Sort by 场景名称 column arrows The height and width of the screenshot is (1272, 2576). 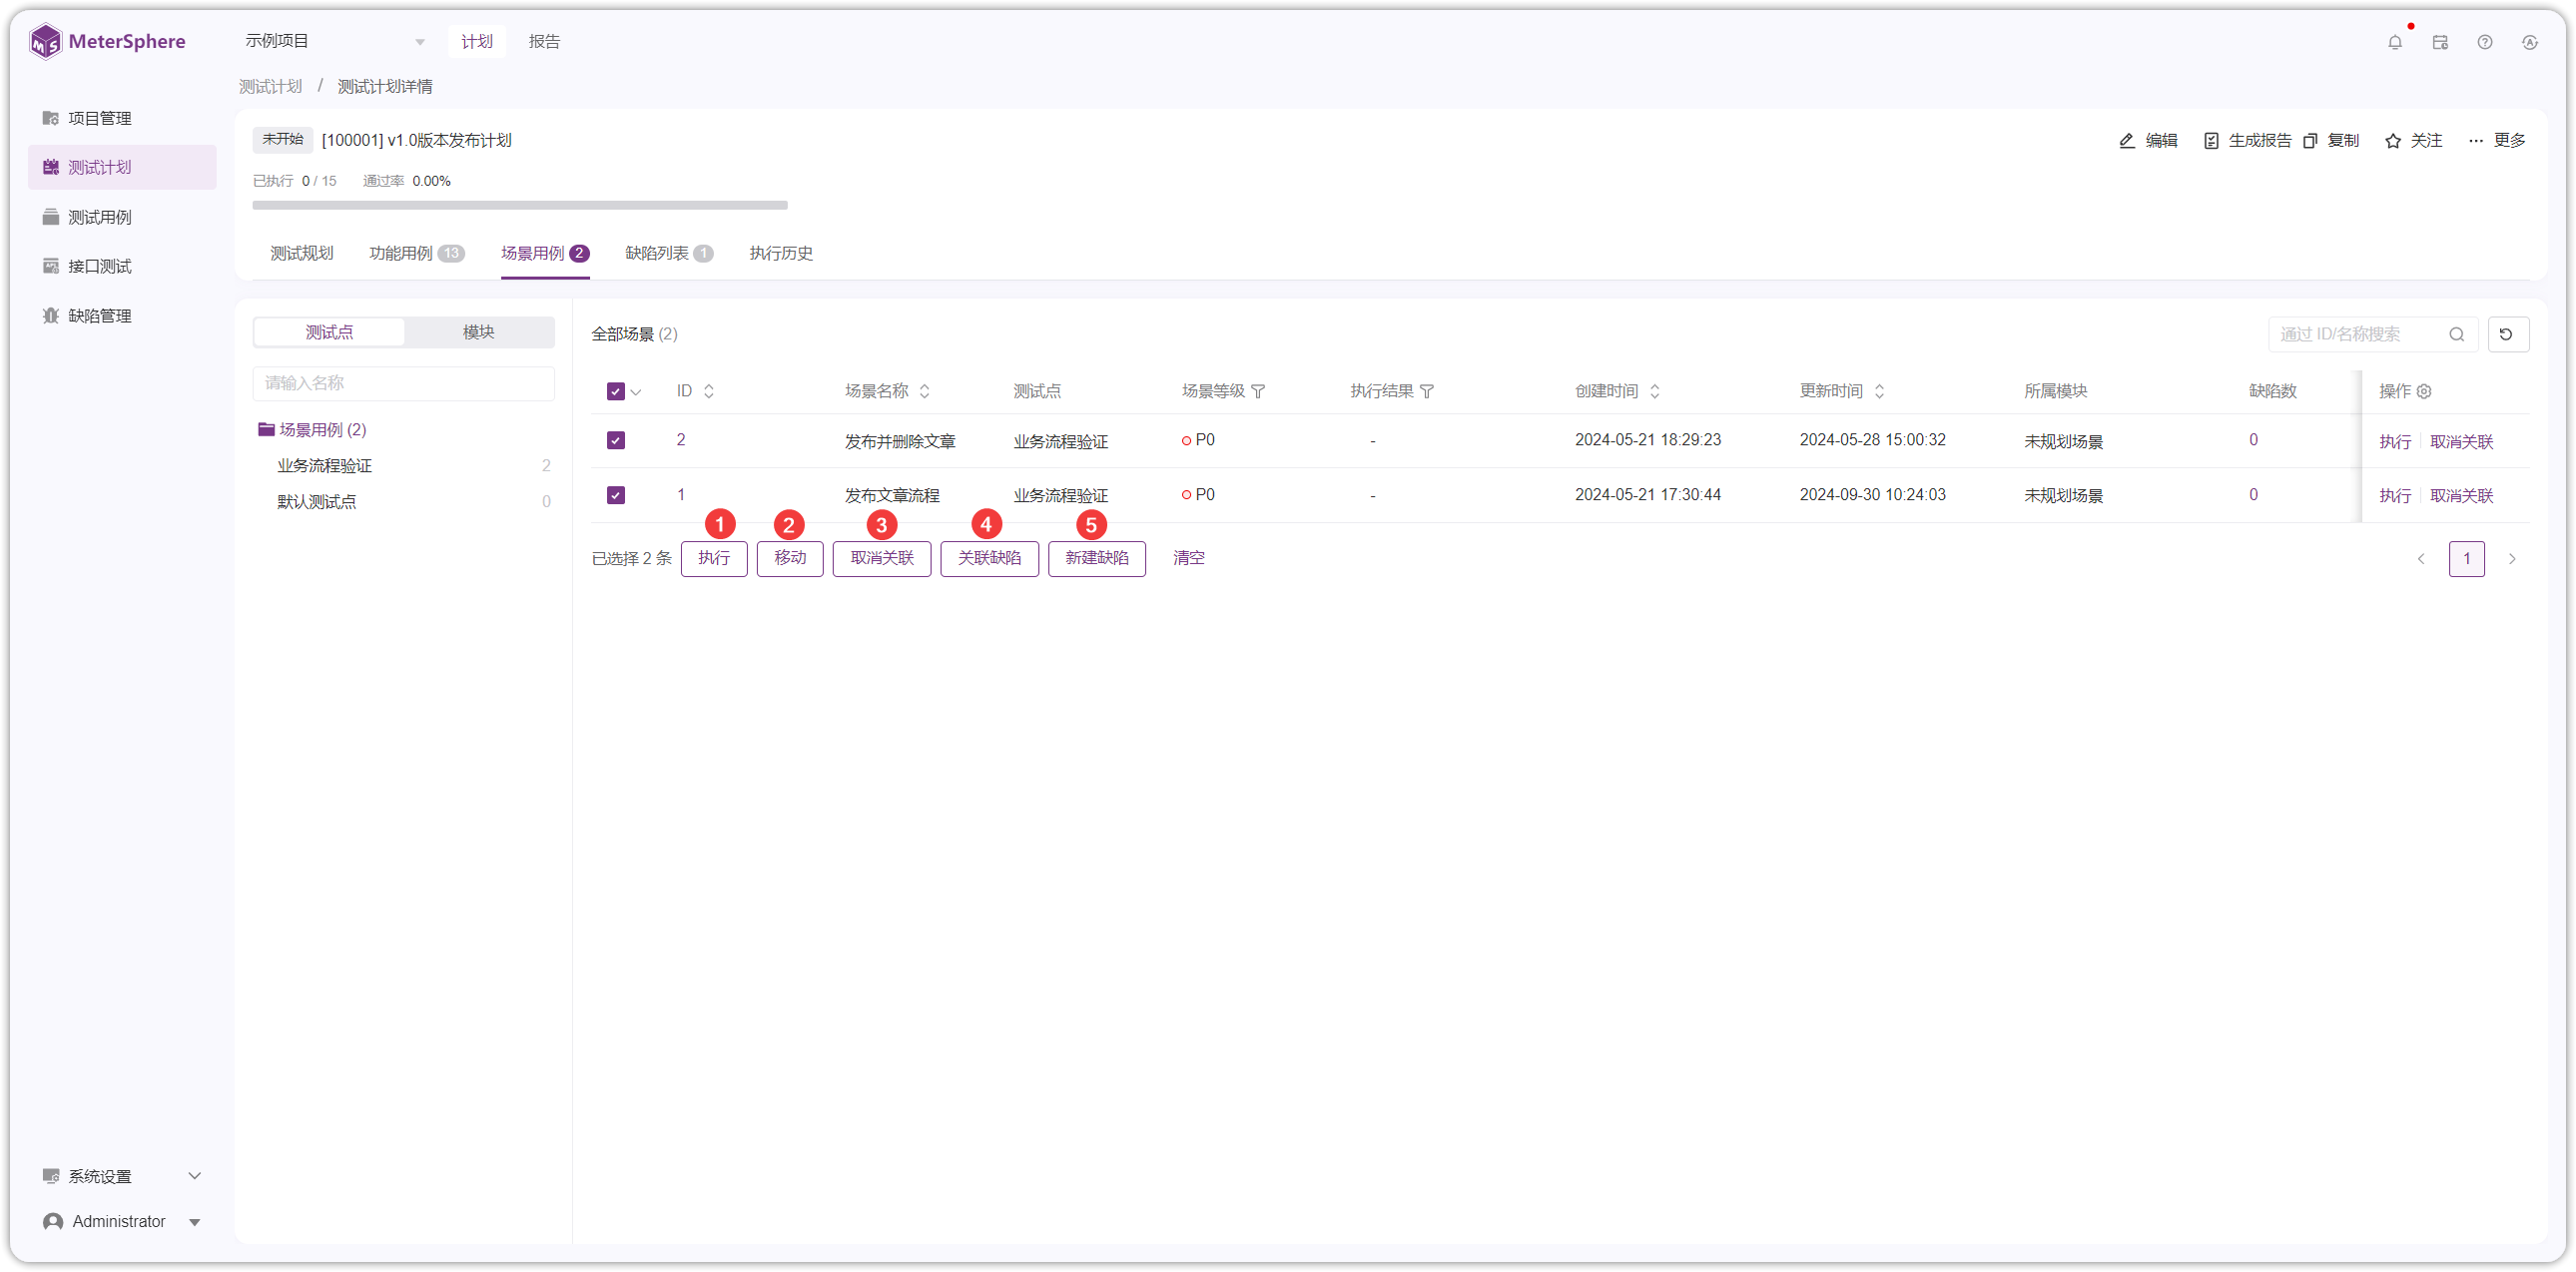(925, 391)
